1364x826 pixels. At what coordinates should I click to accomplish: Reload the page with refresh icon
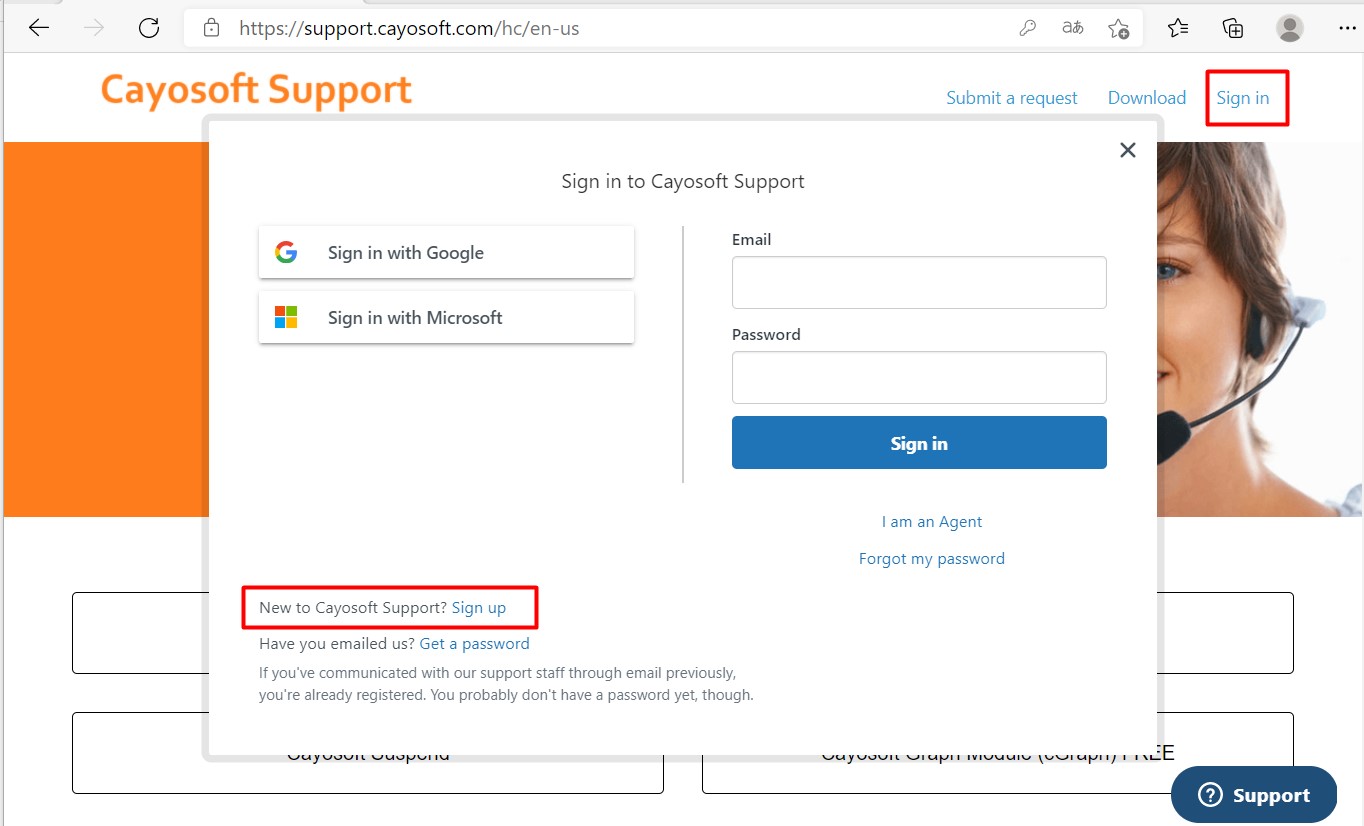point(149,28)
